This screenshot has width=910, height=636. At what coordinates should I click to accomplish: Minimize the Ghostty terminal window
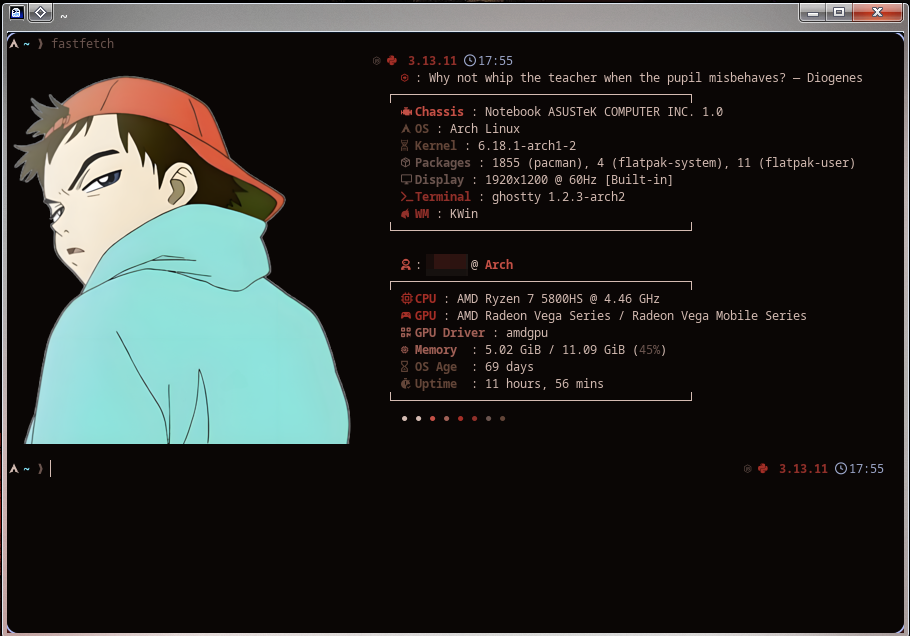click(x=813, y=12)
